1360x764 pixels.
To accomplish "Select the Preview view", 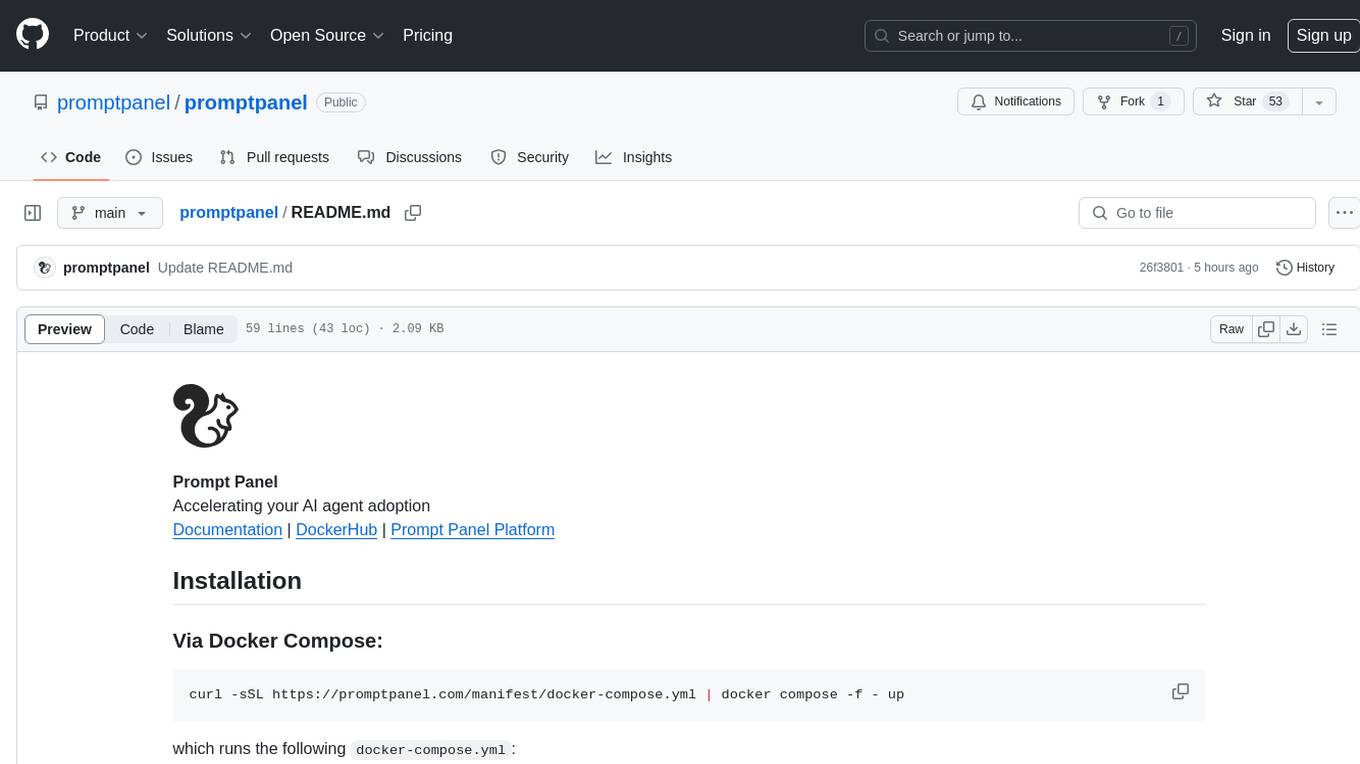I will tap(65, 329).
